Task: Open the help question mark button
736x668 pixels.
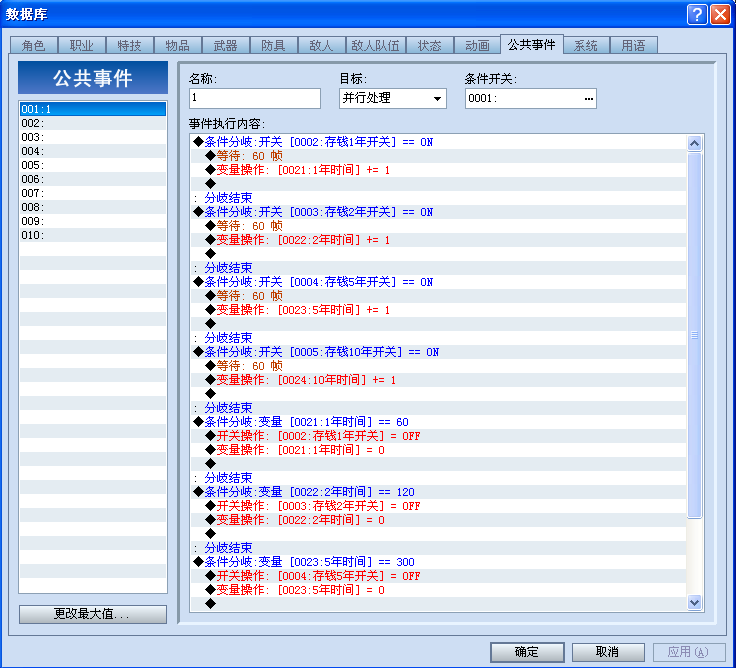Action: click(x=697, y=15)
